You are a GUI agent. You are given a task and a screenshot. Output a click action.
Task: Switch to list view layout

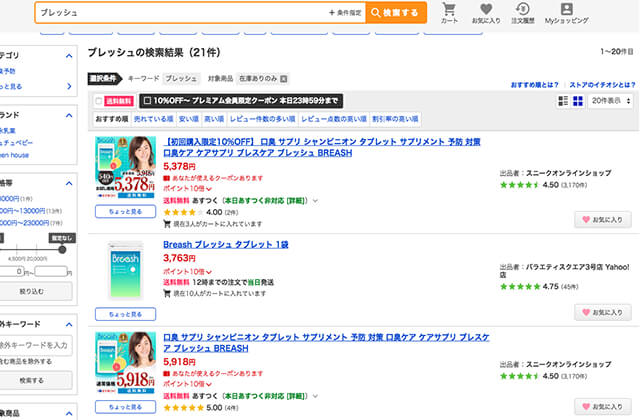pyautogui.click(x=563, y=101)
